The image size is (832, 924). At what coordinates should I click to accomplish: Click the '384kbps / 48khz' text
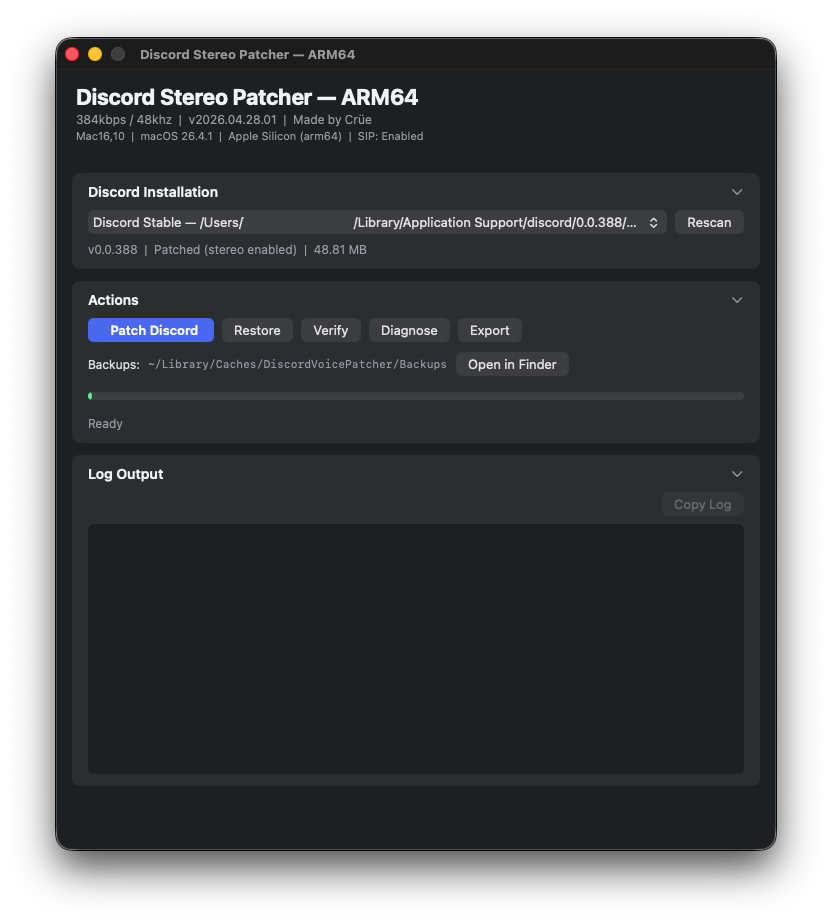pyautogui.click(x=124, y=120)
